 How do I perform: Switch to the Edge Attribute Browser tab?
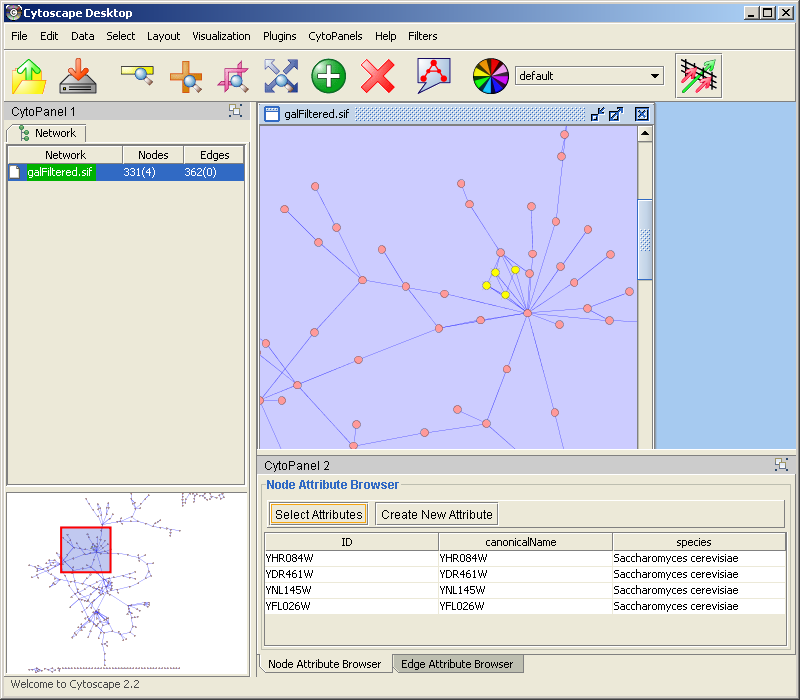[x=456, y=664]
